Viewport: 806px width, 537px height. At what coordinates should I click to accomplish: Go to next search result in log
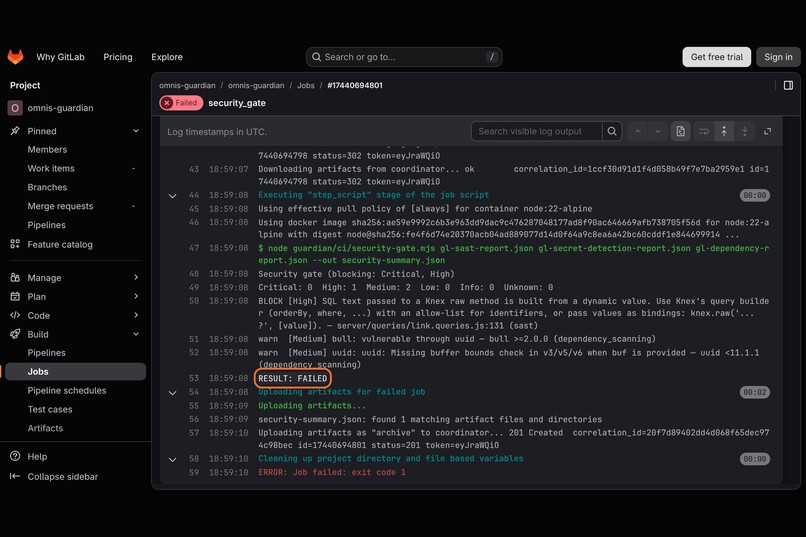[657, 131]
